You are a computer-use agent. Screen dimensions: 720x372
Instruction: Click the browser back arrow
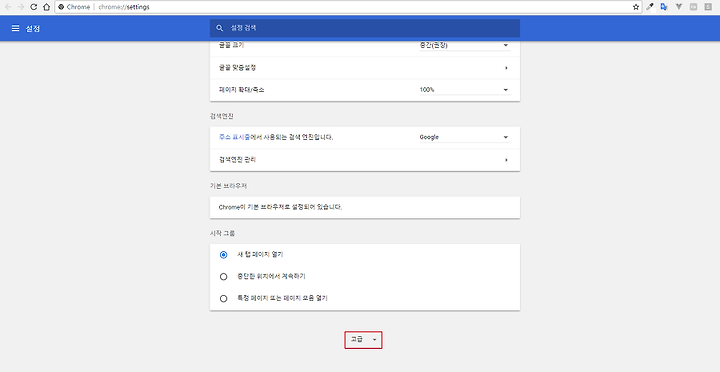point(8,7)
